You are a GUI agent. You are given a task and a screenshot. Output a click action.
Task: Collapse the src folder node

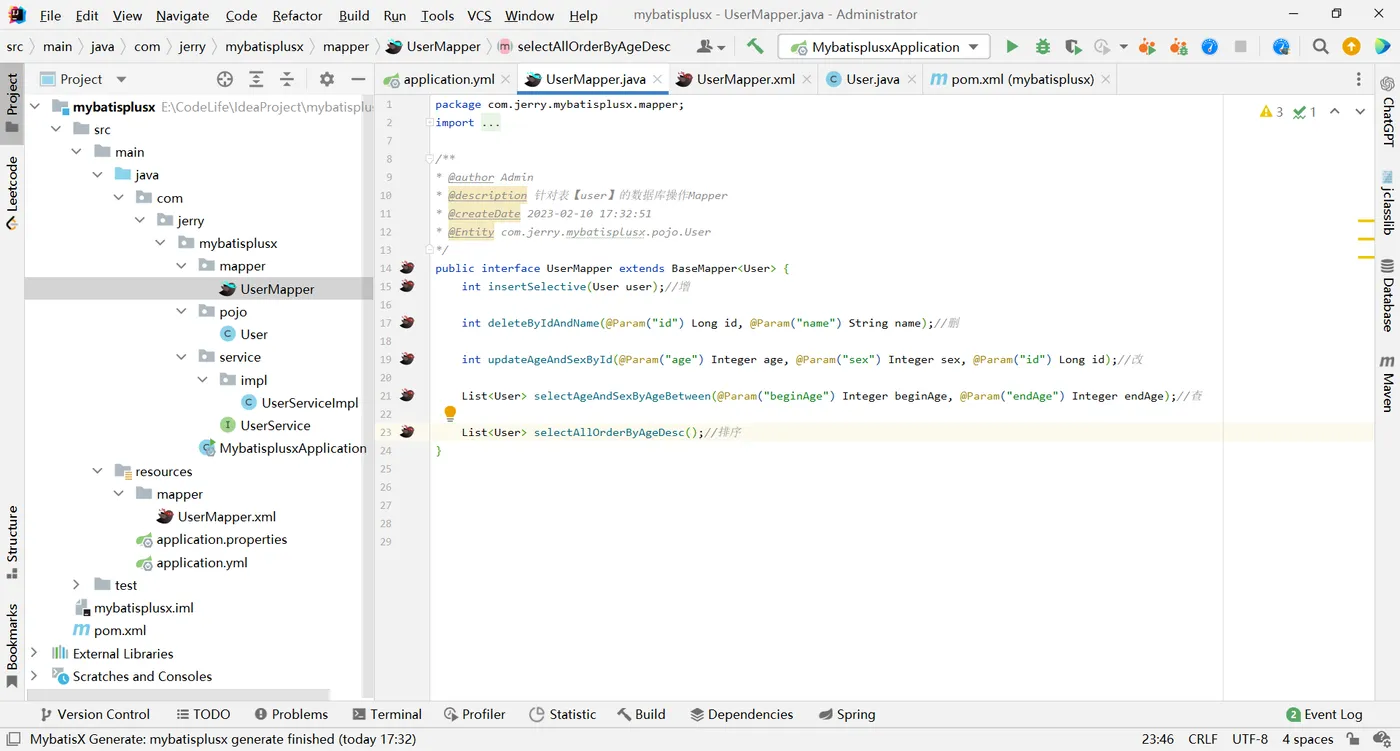pos(56,129)
